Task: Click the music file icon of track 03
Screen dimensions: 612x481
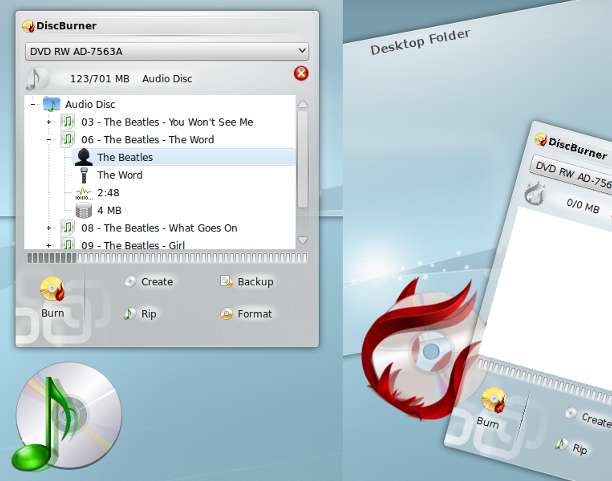Action: tap(68, 122)
